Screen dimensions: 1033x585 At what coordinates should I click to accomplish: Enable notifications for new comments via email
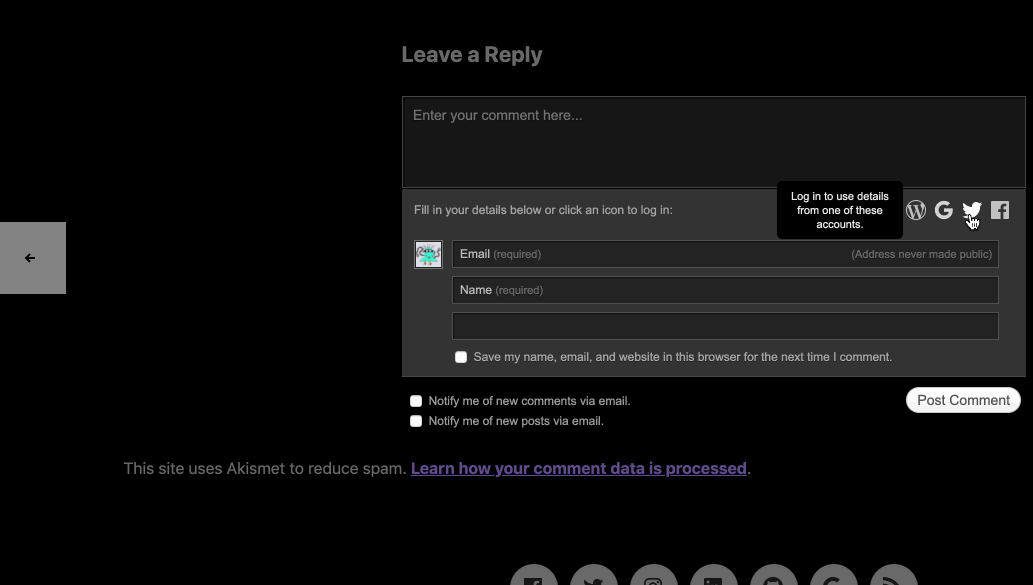pyautogui.click(x=416, y=400)
